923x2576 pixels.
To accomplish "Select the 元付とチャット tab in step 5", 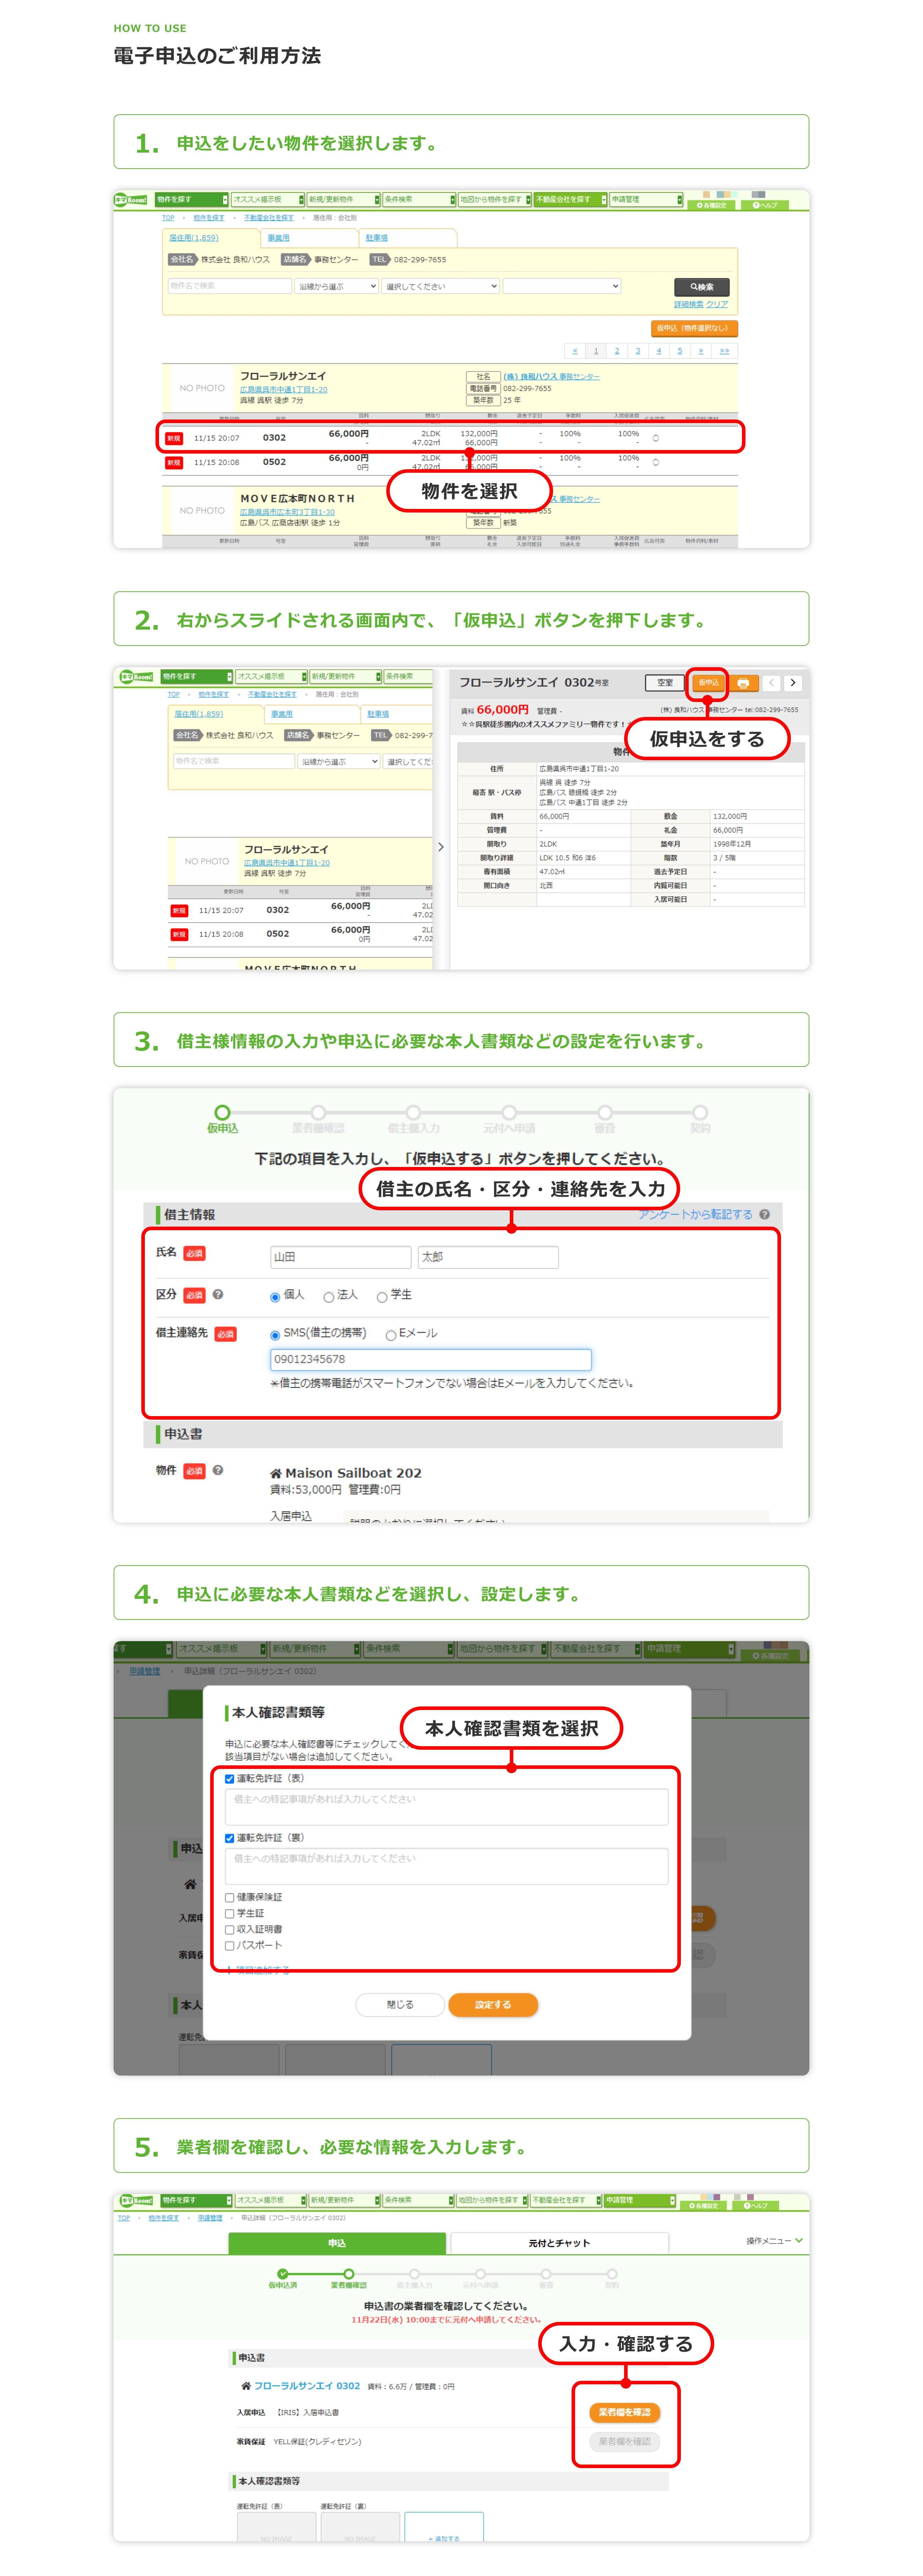I will click(x=559, y=2243).
